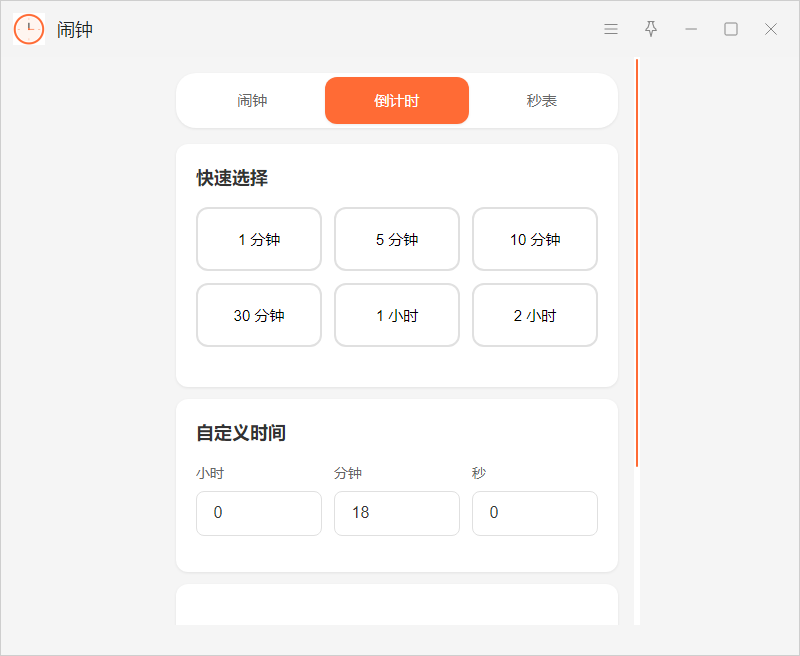Image resolution: width=800 pixels, height=656 pixels.
Task: Pick the 5 分钟 quick preset
Action: tap(397, 239)
